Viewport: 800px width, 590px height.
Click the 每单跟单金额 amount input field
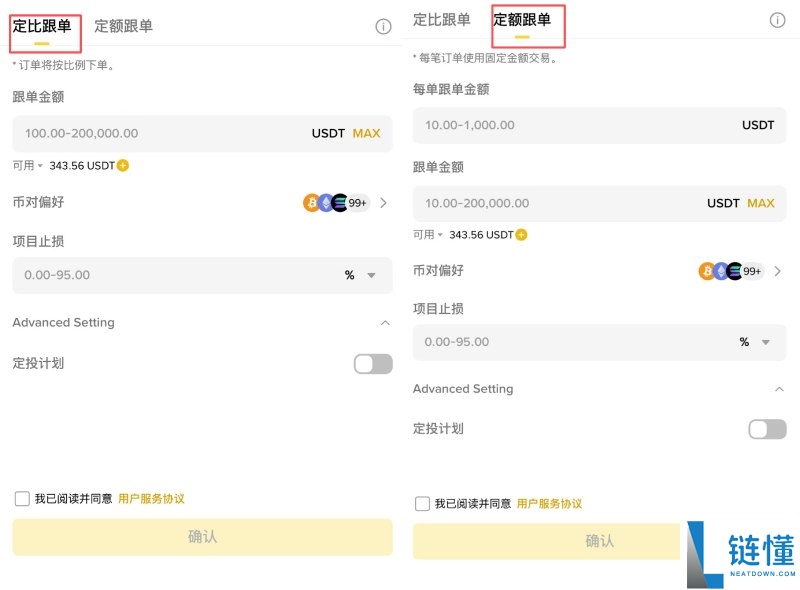[x=598, y=125]
